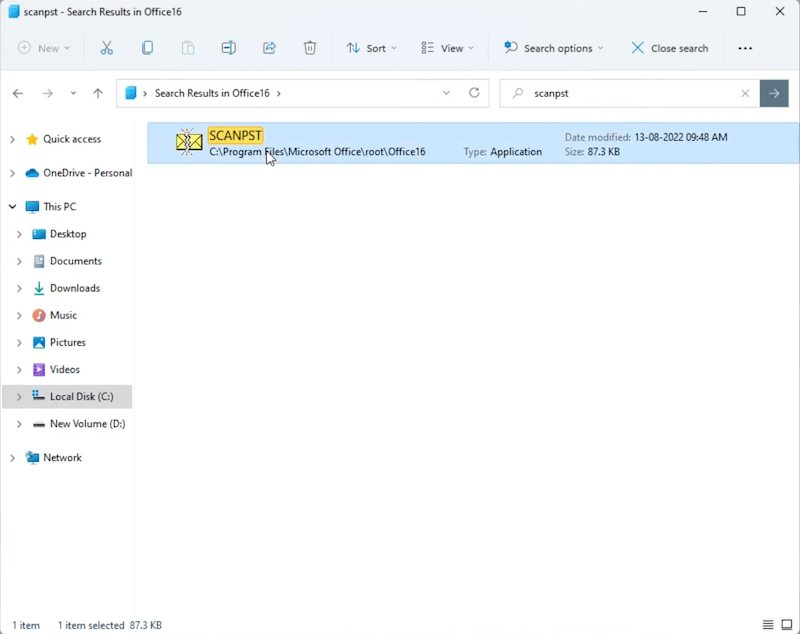Screen dimensions: 800x634
Task: Click the Date modified value text
Action: tap(681, 137)
